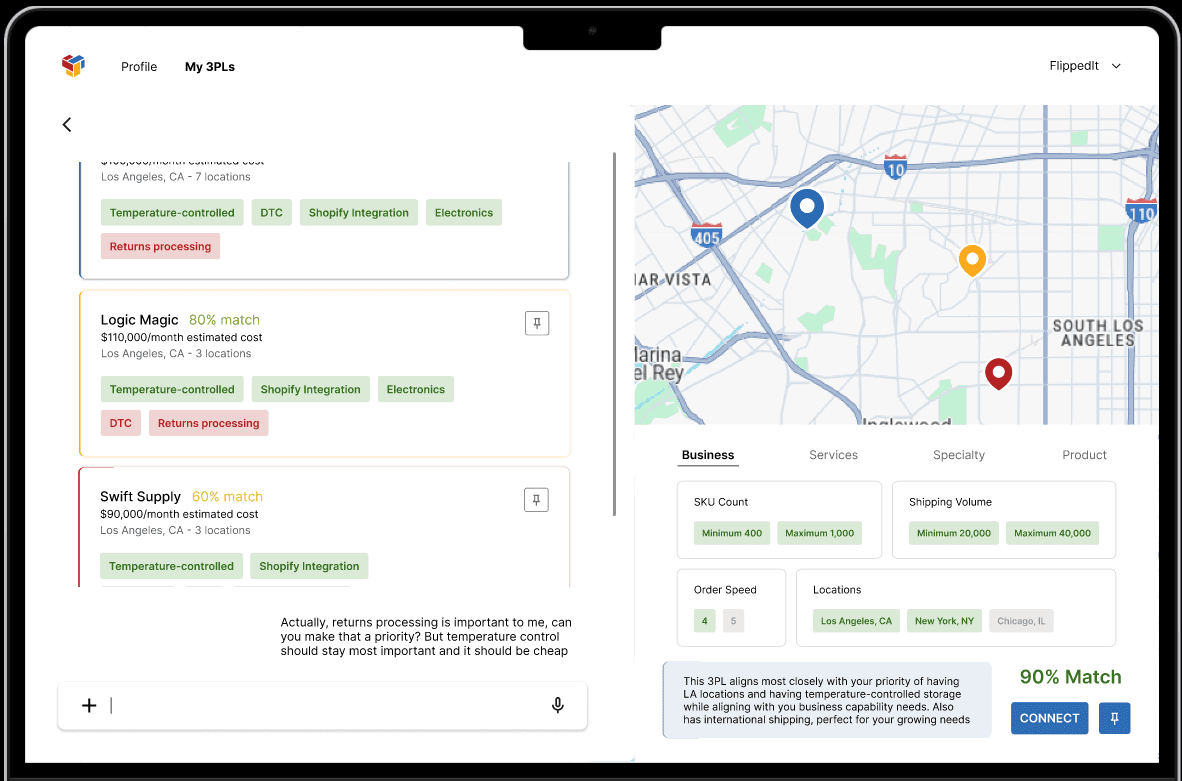The height and width of the screenshot is (781, 1182).
Task: Toggle the Los Angeles, CA location chip
Action: point(856,621)
